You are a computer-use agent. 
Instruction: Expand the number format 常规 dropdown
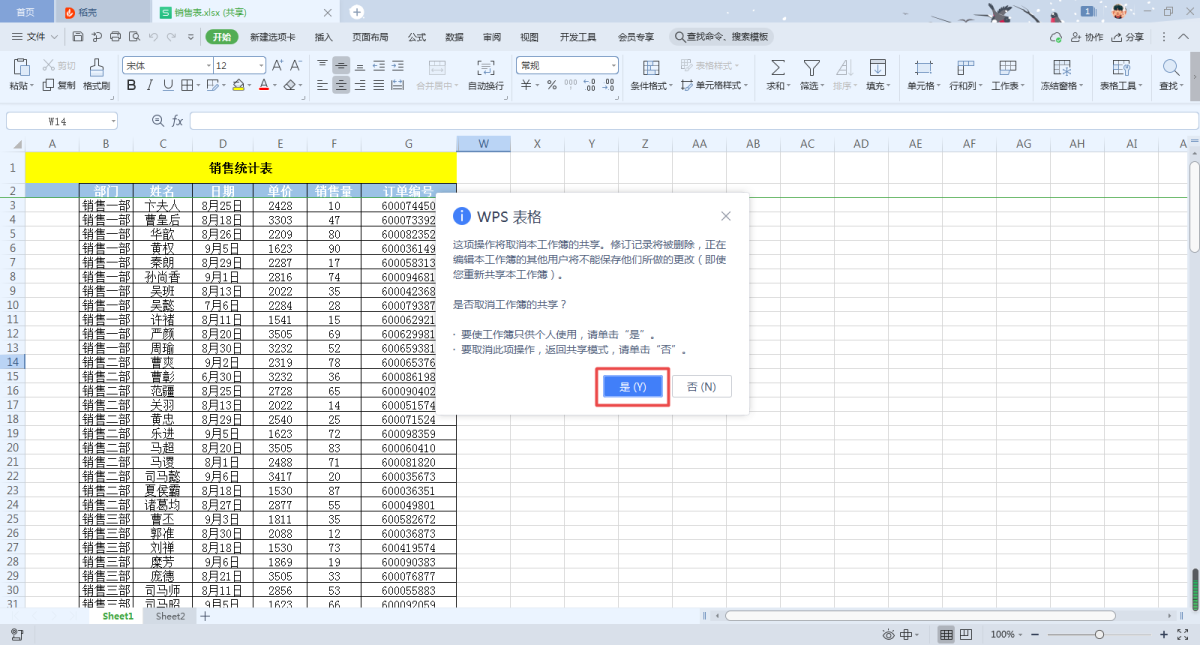pyautogui.click(x=613, y=65)
